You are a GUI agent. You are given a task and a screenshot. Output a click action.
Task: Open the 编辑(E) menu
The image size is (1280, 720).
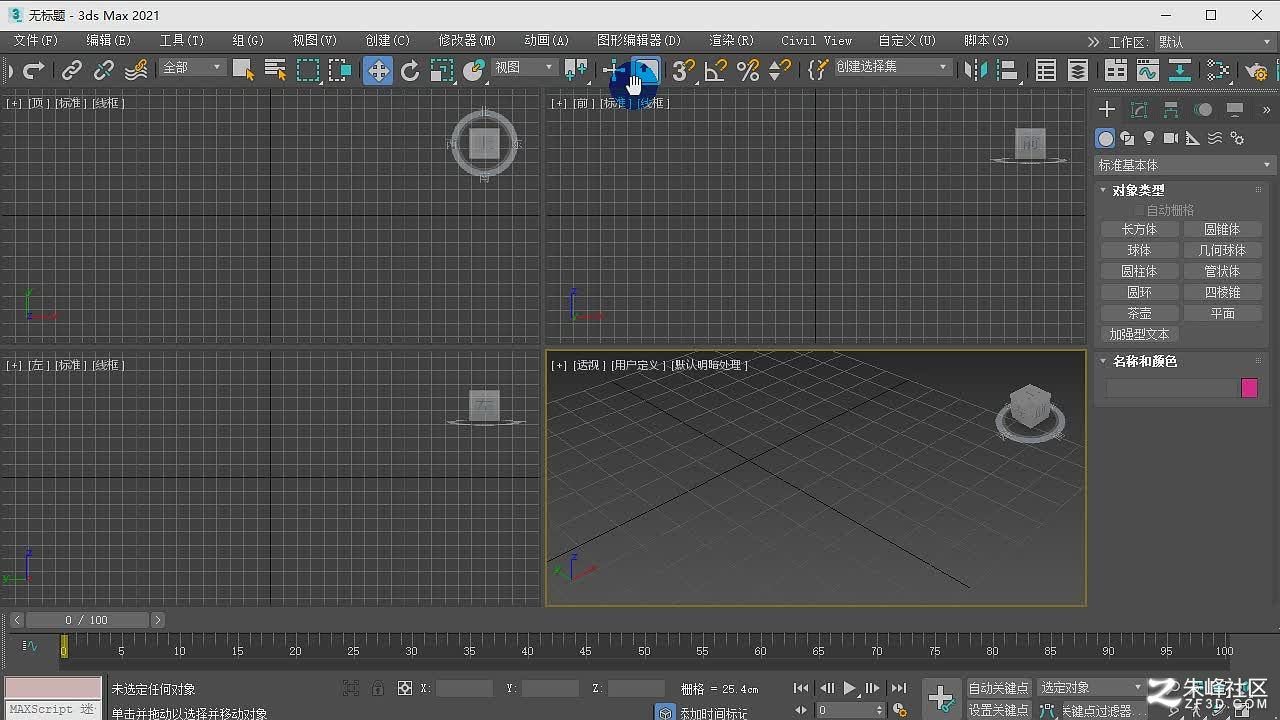[108, 41]
